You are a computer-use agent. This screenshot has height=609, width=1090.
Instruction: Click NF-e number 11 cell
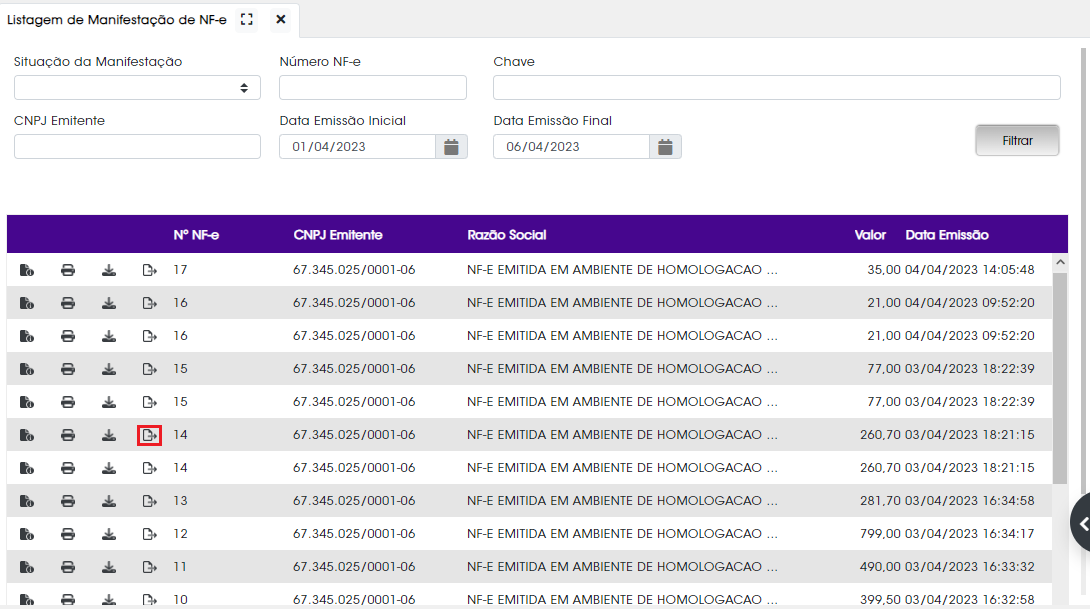tap(180, 567)
